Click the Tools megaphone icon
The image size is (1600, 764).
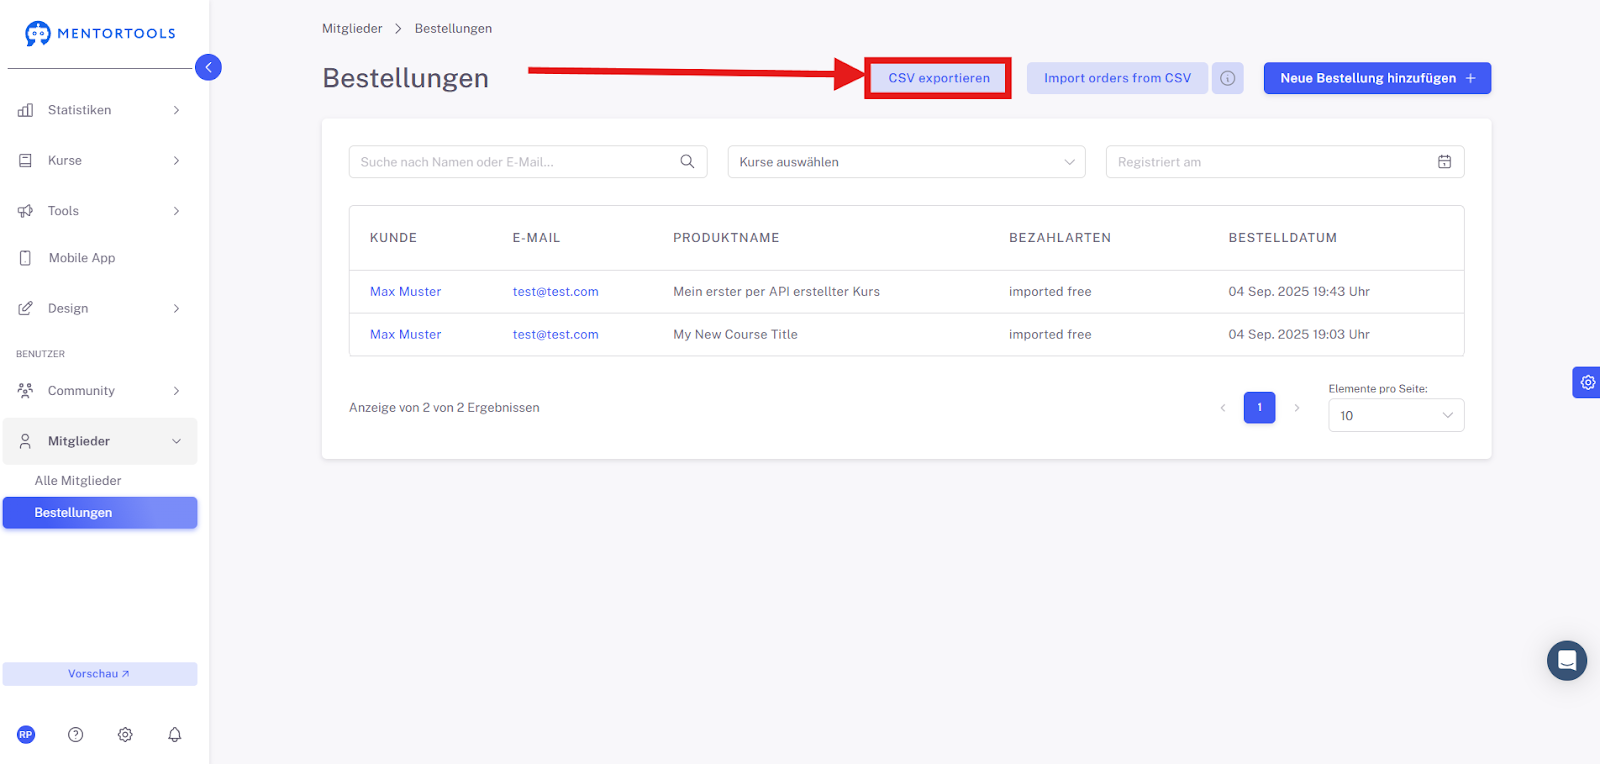pyautogui.click(x=25, y=211)
